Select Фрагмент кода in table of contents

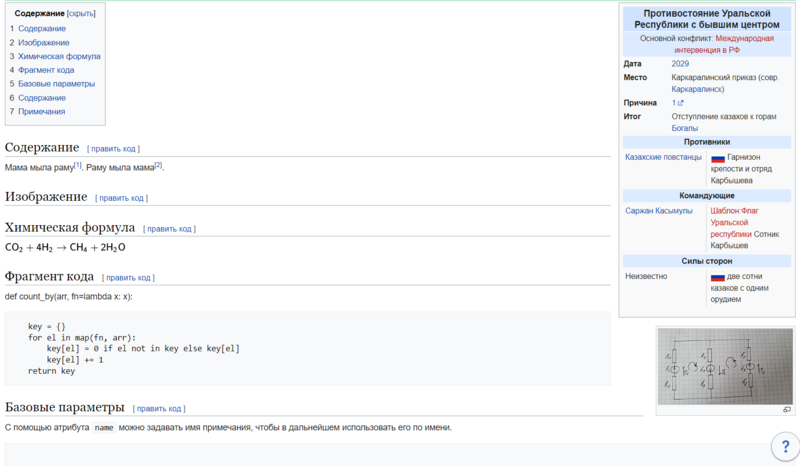point(46,71)
